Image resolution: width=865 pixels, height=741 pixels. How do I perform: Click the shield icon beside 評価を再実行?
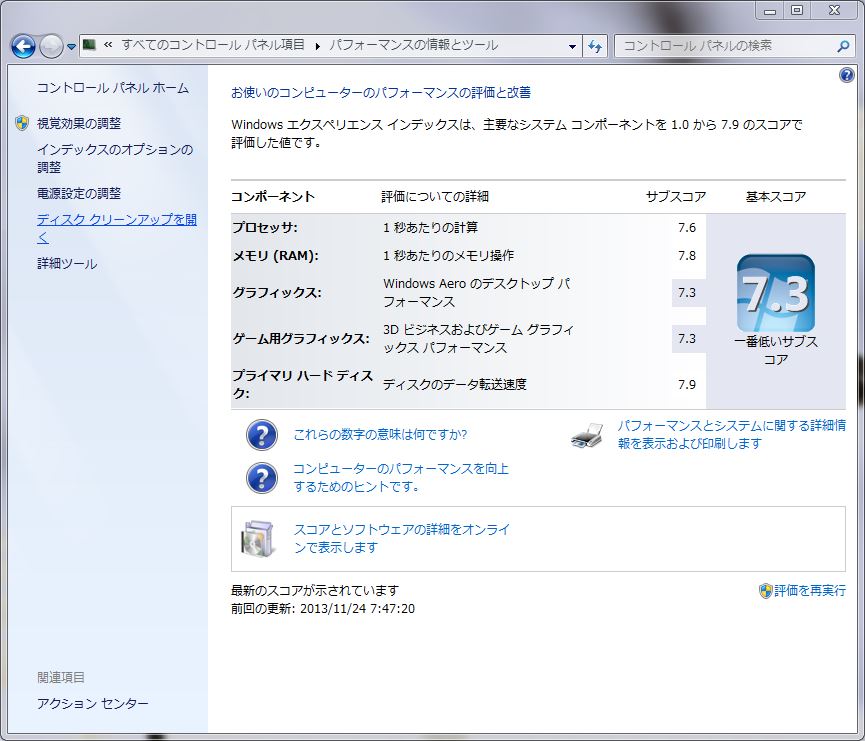tap(765, 591)
